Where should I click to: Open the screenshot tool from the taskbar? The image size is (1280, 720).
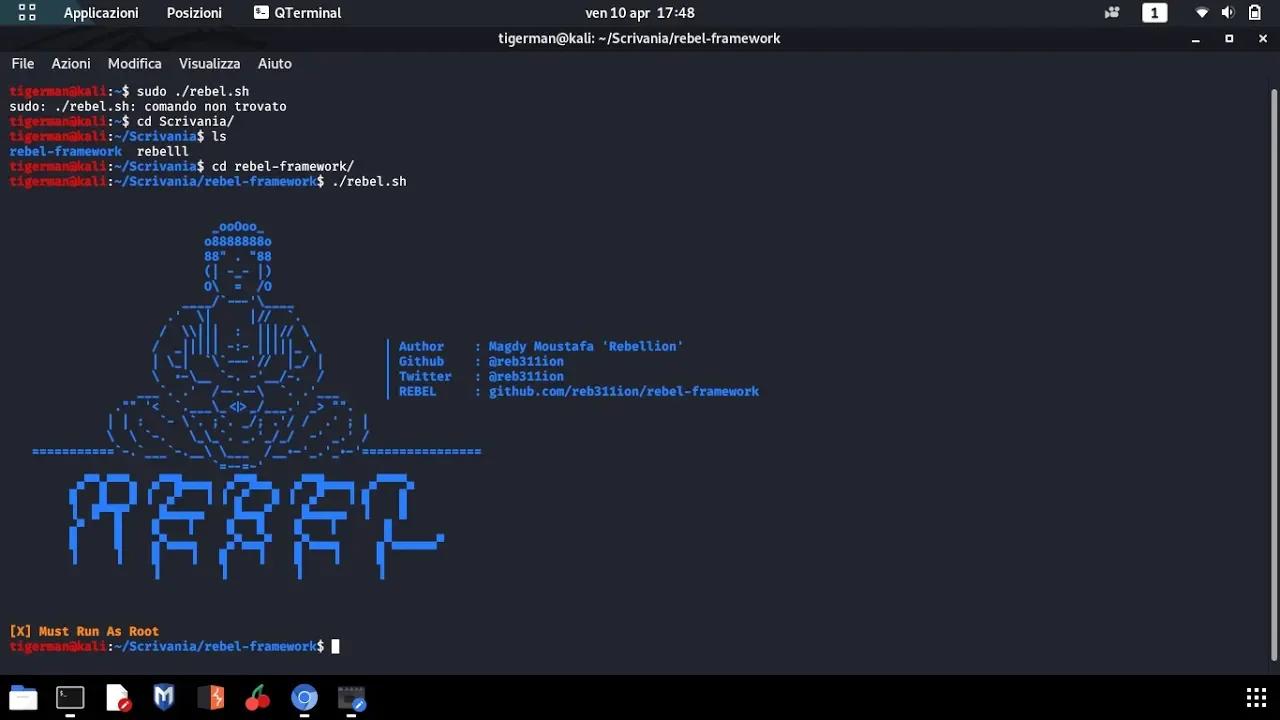(x=351, y=697)
